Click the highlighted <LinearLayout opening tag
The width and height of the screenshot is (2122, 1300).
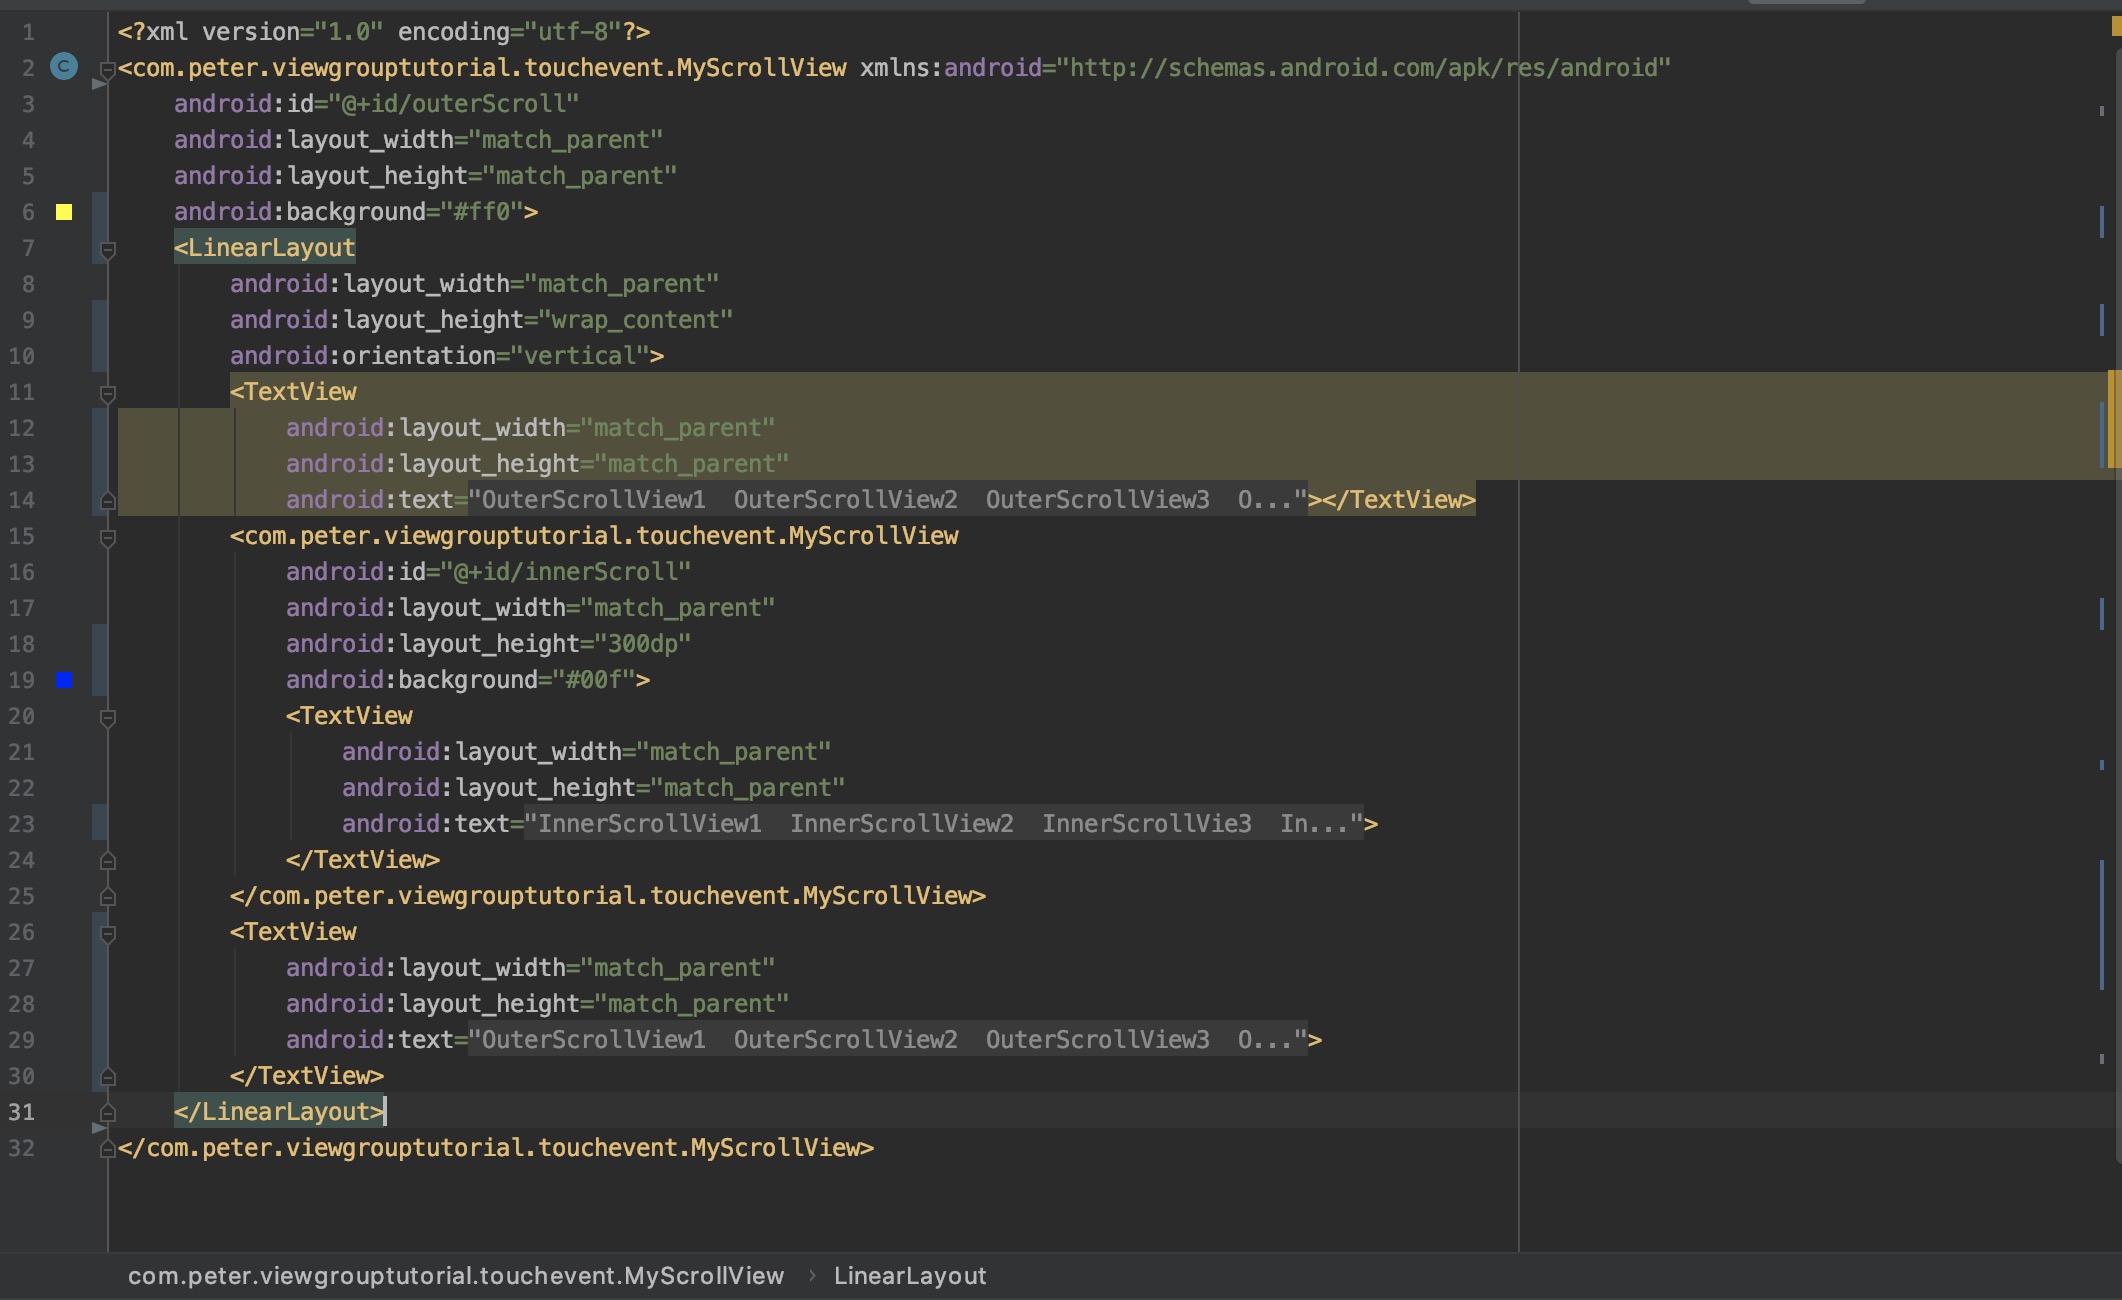[x=265, y=248]
